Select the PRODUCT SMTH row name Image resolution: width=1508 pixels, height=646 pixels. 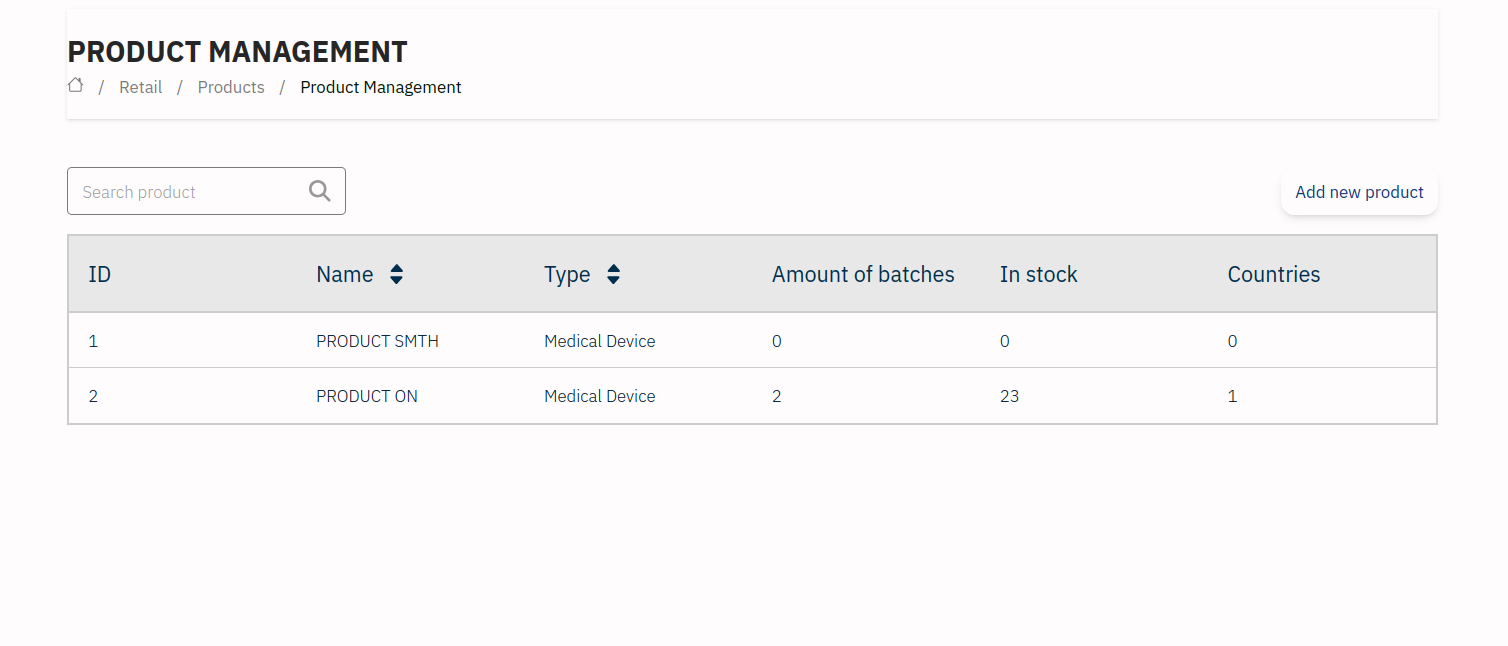[377, 341]
